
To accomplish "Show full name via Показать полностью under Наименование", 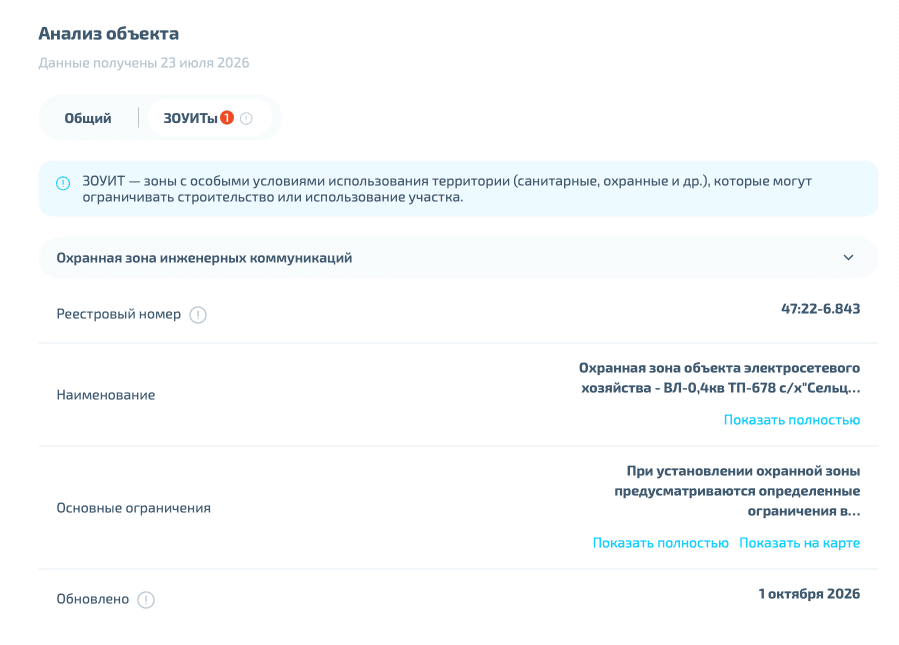I will [792, 420].
